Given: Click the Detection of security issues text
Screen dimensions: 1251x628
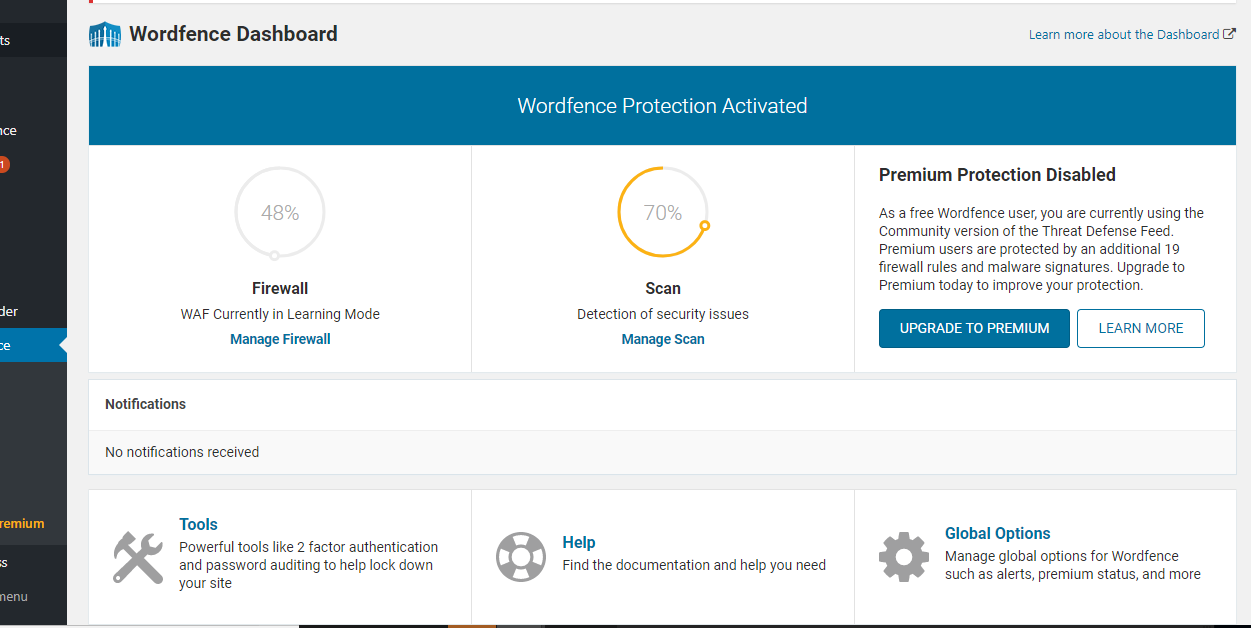Looking at the screenshot, I should click(663, 314).
